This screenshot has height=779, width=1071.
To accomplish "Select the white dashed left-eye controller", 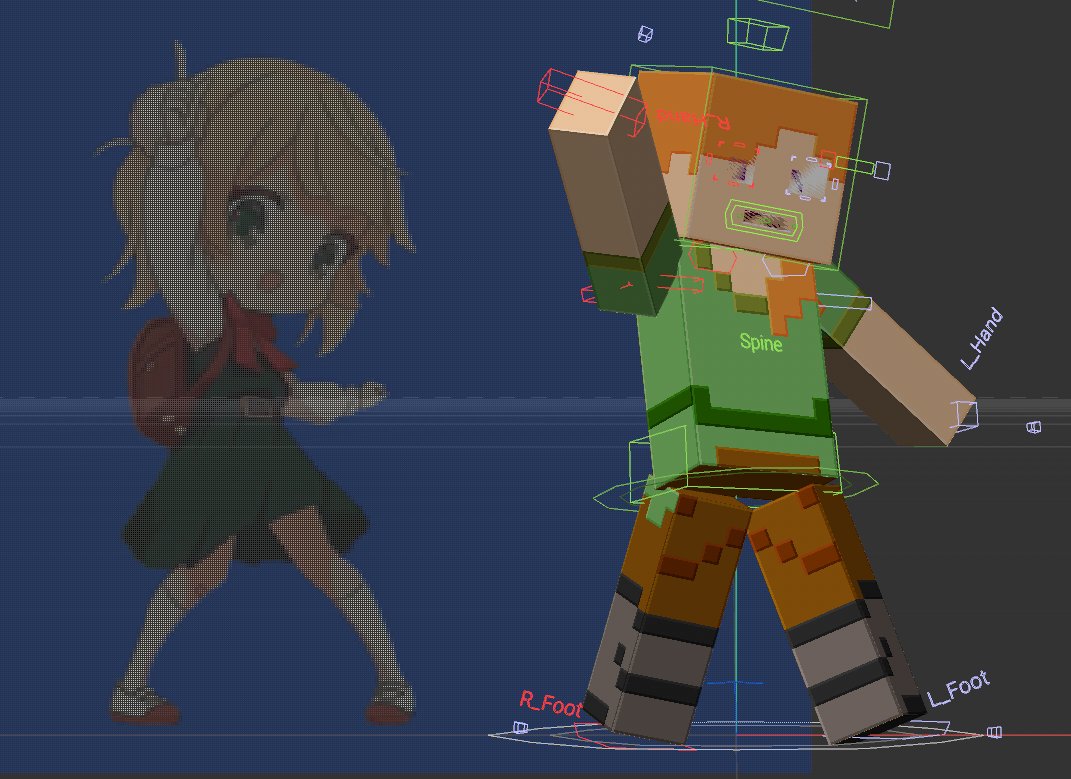I will coord(810,178).
